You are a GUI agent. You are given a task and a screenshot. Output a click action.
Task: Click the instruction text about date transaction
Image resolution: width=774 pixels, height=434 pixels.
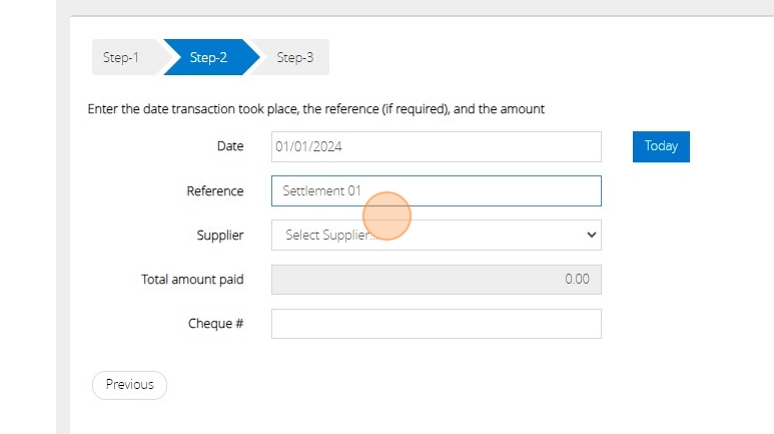point(316,108)
